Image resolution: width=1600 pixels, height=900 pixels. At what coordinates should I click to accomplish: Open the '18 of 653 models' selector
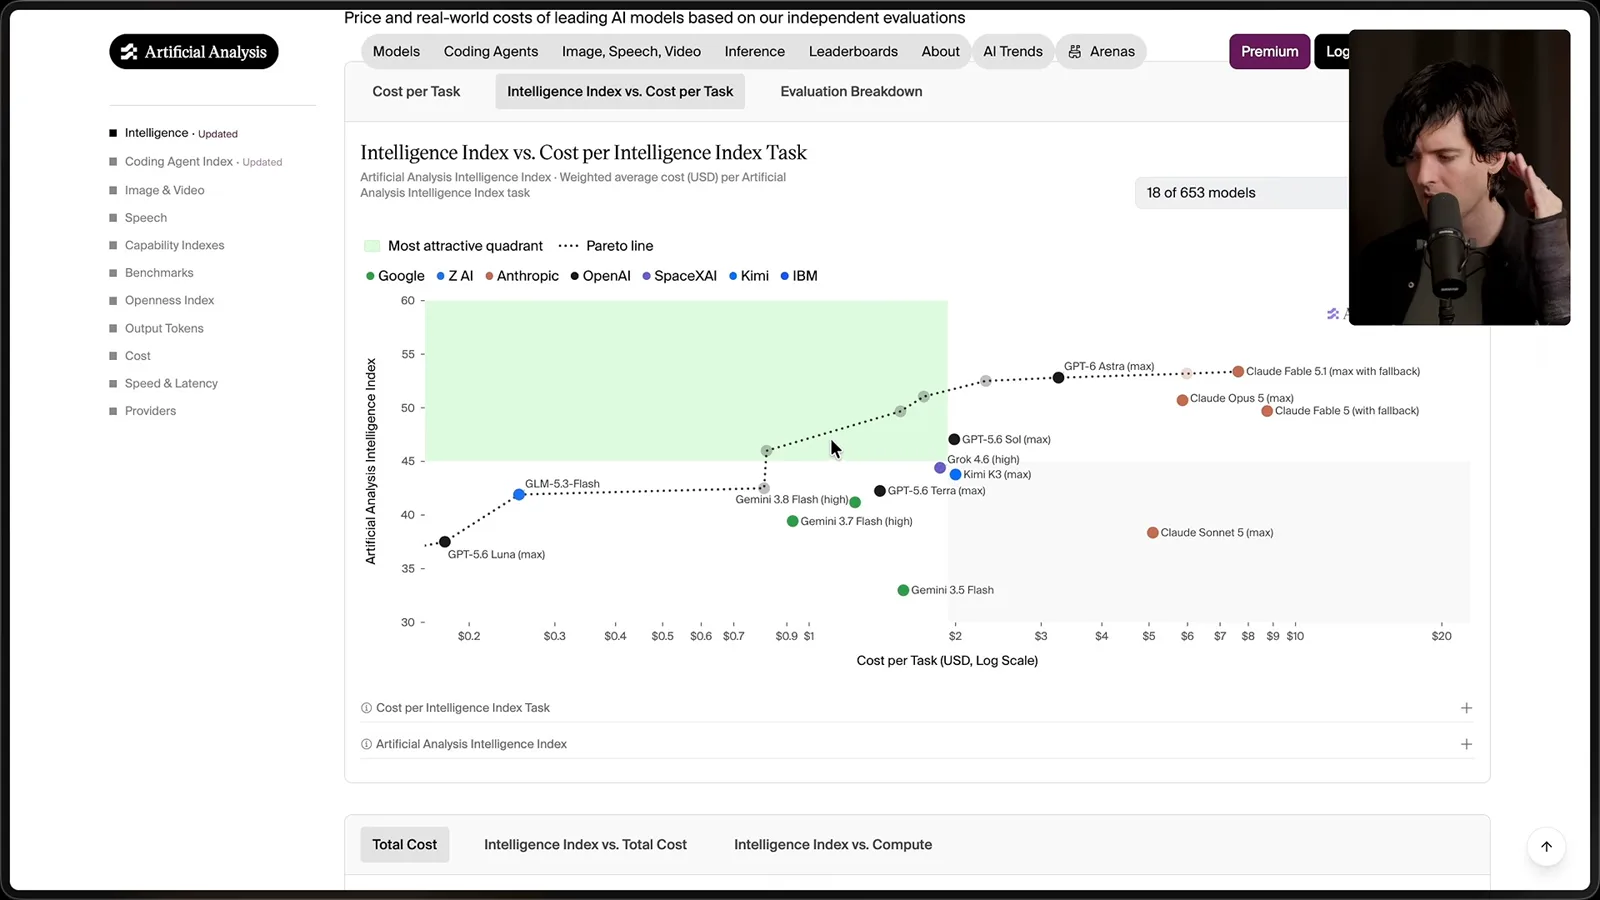[x=1242, y=193]
